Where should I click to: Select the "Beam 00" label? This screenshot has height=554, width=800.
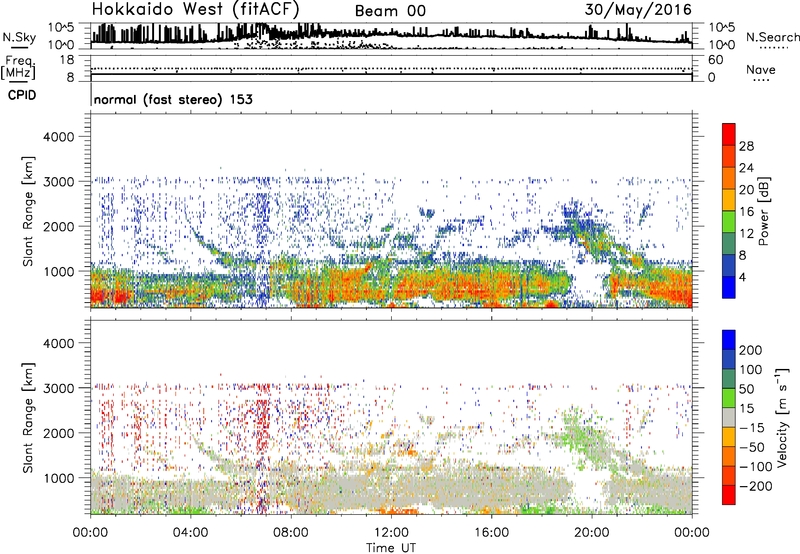click(x=390, y=11)
